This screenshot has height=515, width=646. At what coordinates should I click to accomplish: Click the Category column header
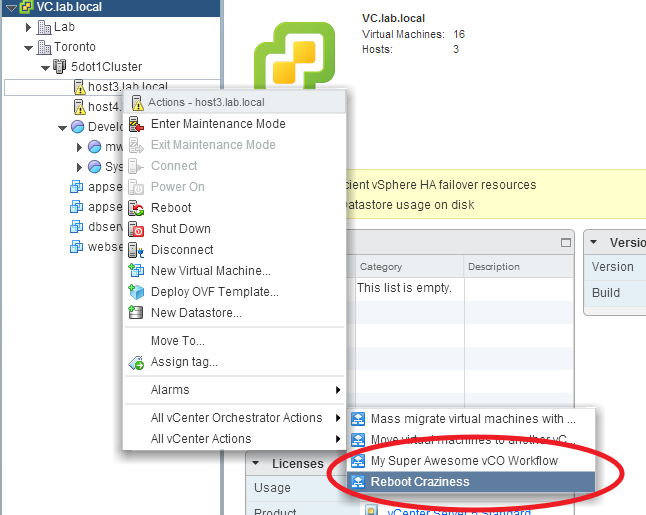[410, 267]
